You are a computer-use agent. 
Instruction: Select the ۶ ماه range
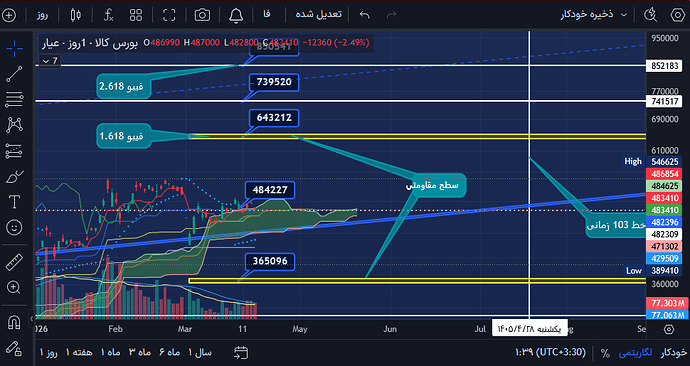tap(169, 353)
